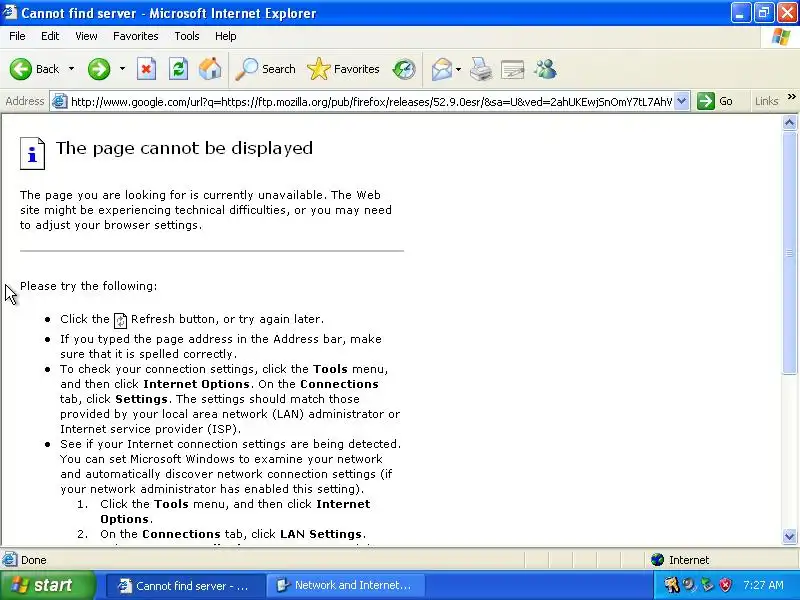The width and height of the screenshot is (800, 600).
Task: Click the Edit page toolbar icon
Action: [x=512, y=69]
